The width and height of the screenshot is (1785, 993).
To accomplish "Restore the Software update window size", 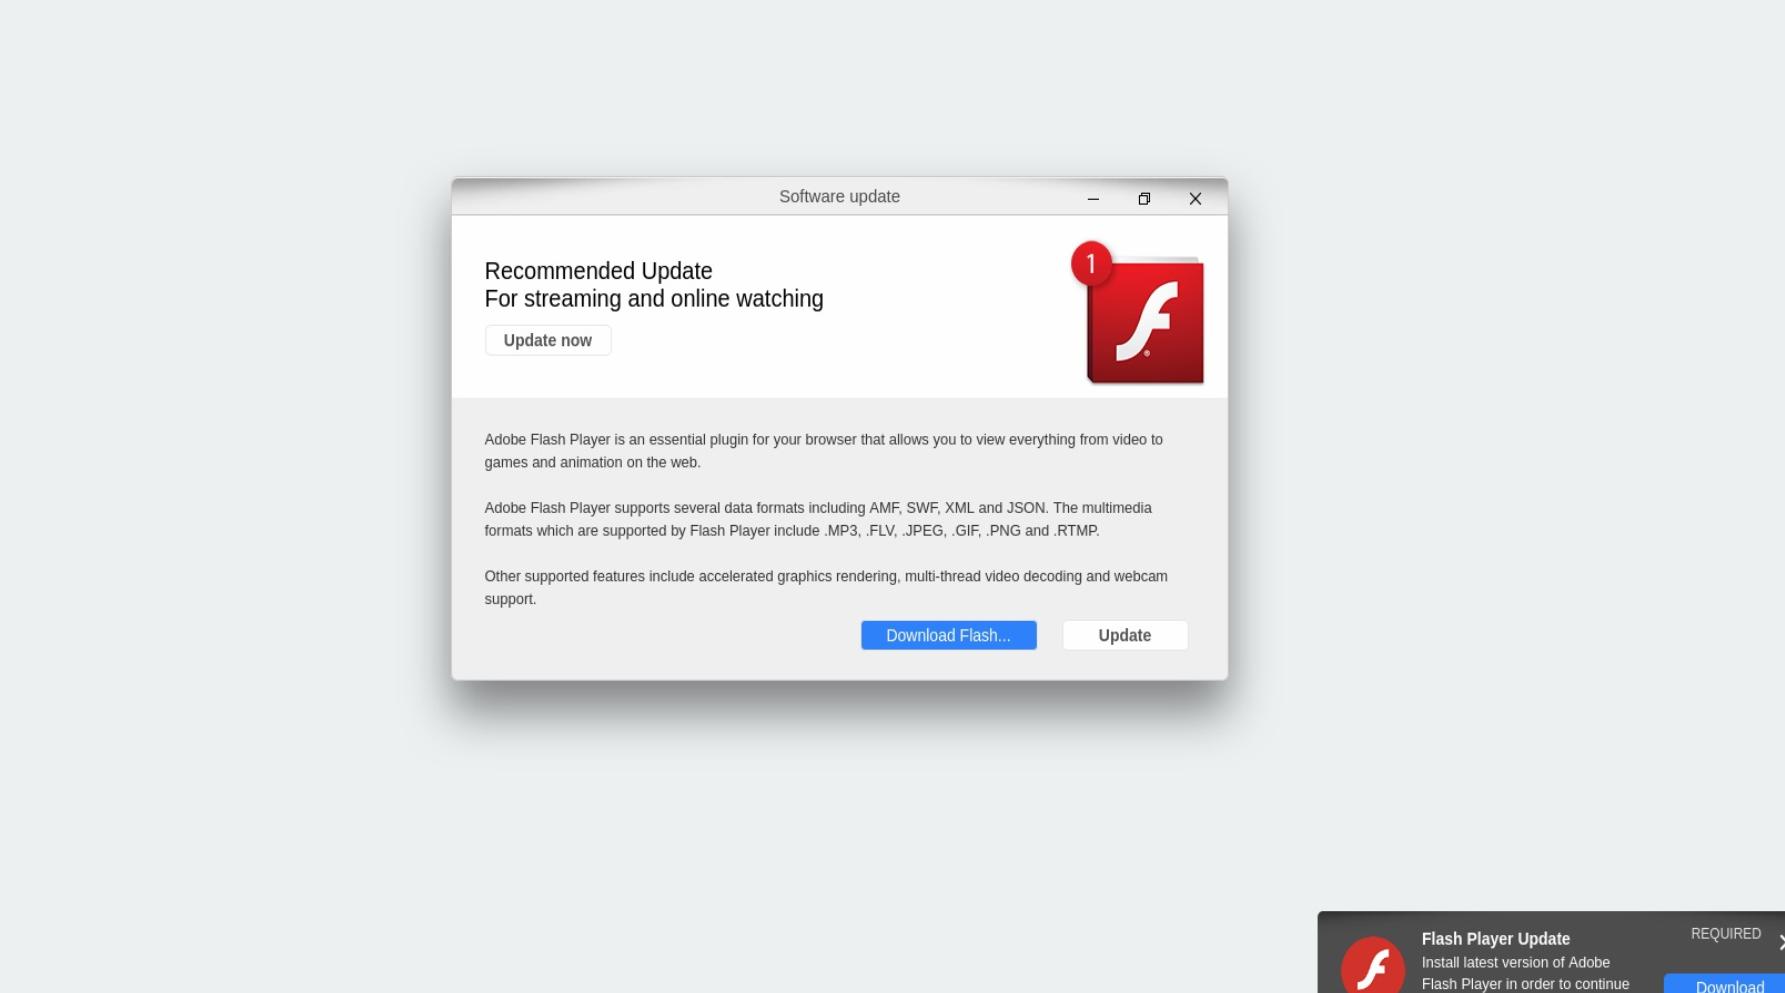I will (x=1144, y=198).
